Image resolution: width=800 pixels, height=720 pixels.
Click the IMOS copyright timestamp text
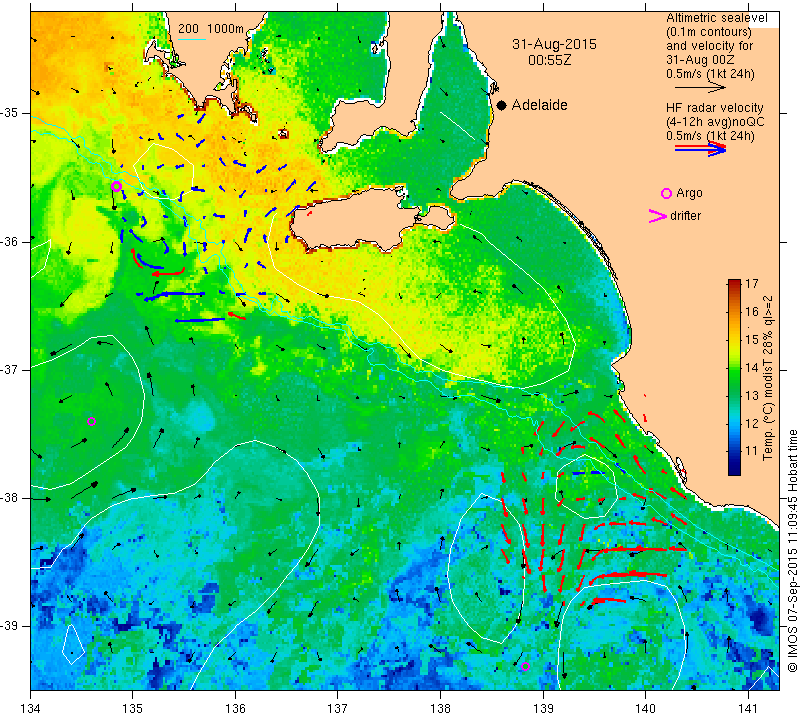pyautogui.click(x=792, y=551)
